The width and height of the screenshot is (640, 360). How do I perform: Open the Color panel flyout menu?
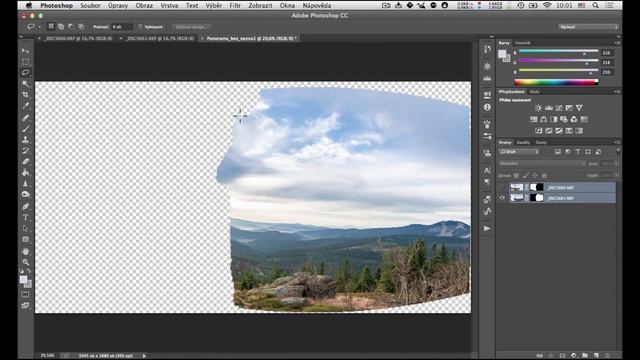(x=617, y=43)
